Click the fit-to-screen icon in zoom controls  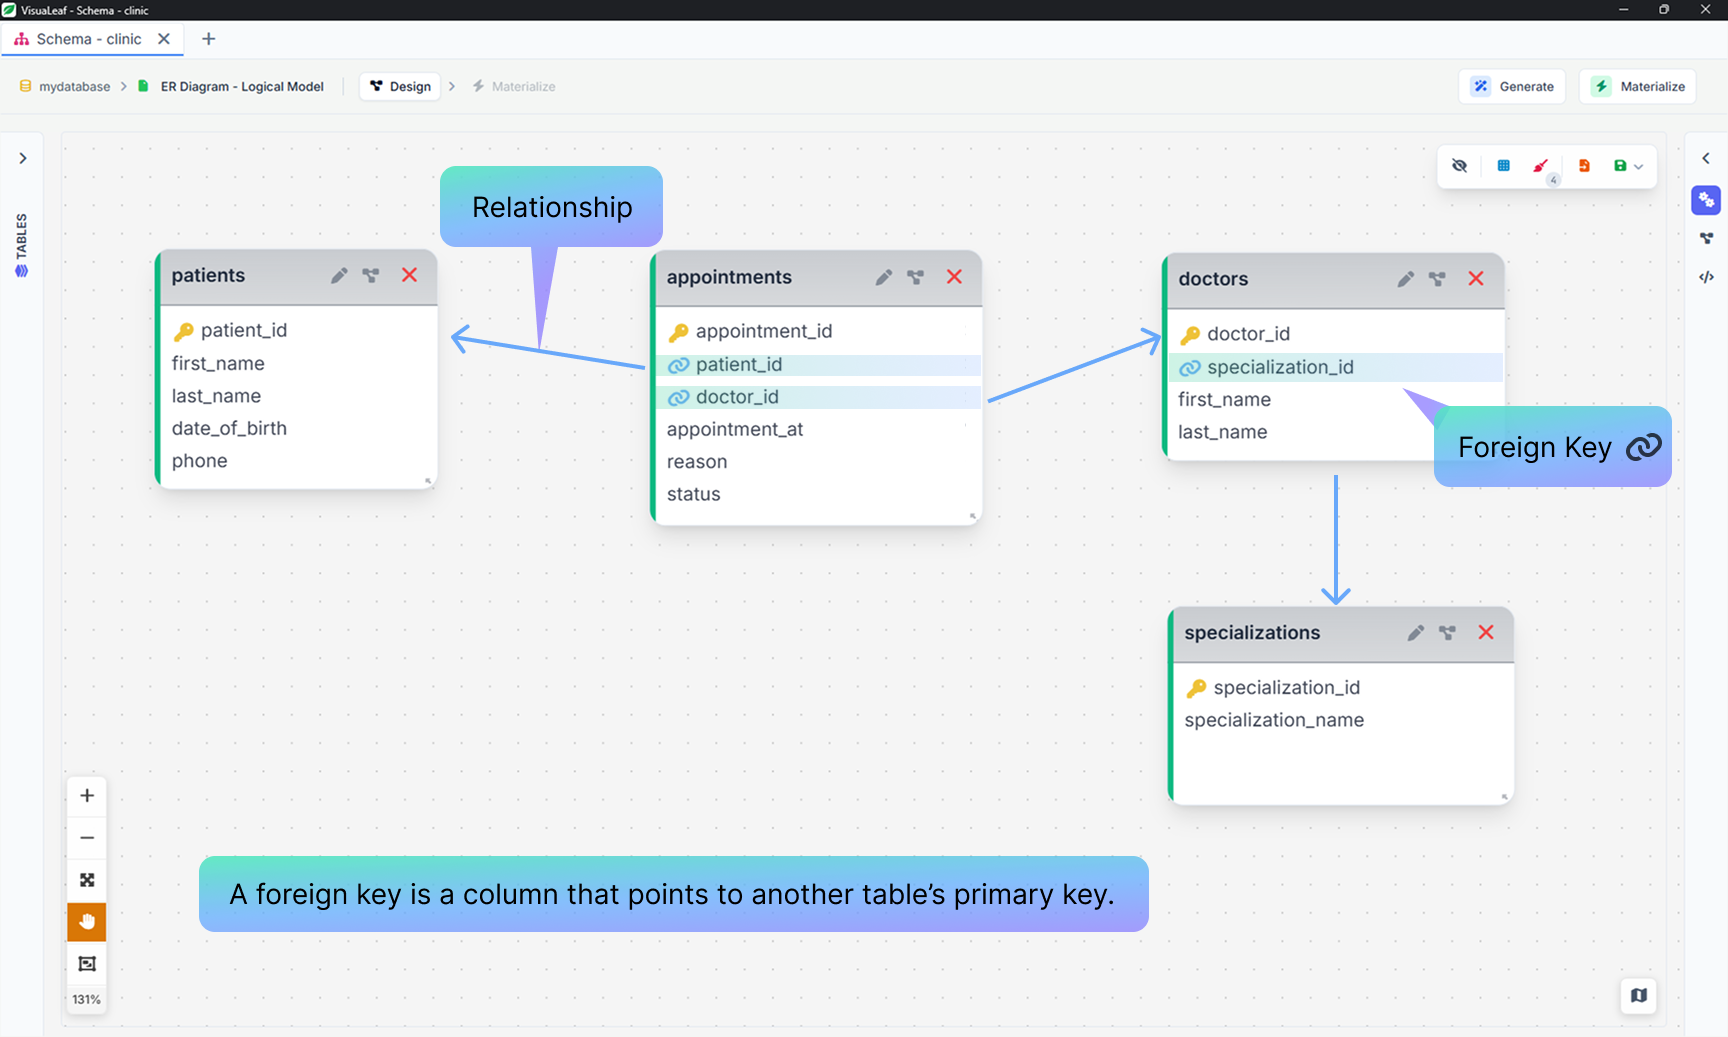tap(87, 880)
